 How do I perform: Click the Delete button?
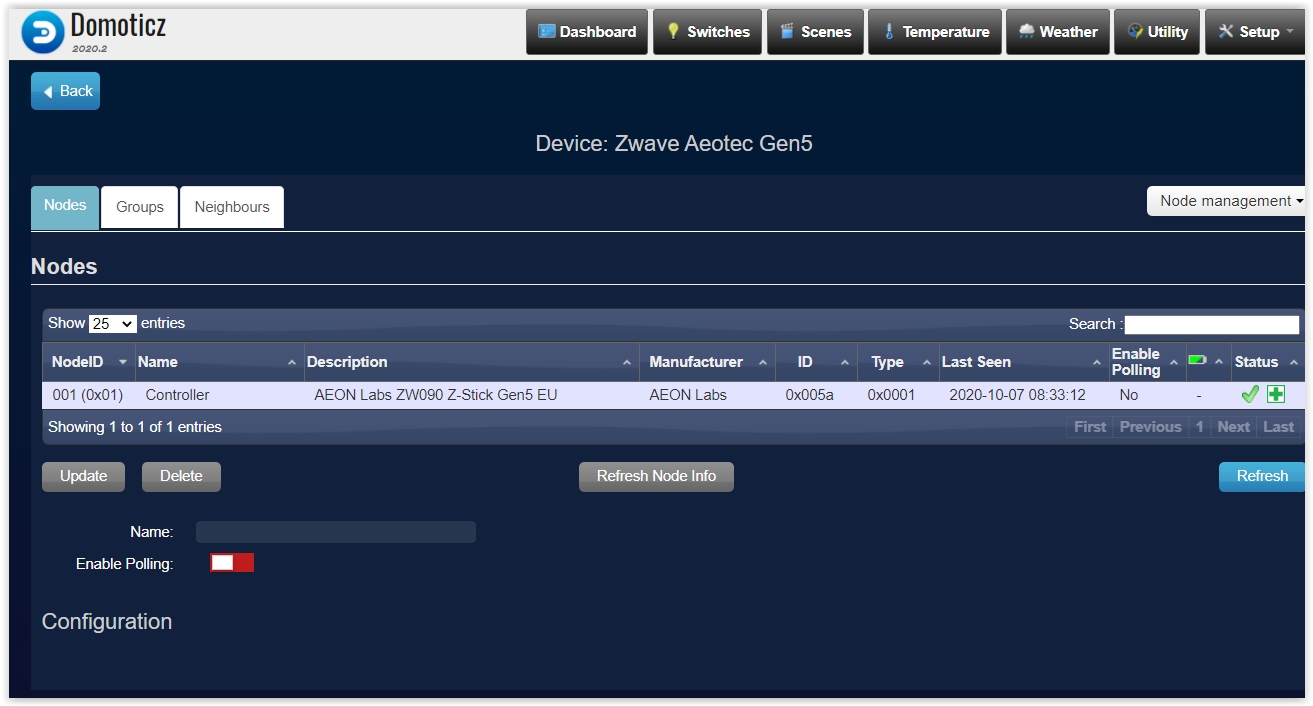pos(181,477)
